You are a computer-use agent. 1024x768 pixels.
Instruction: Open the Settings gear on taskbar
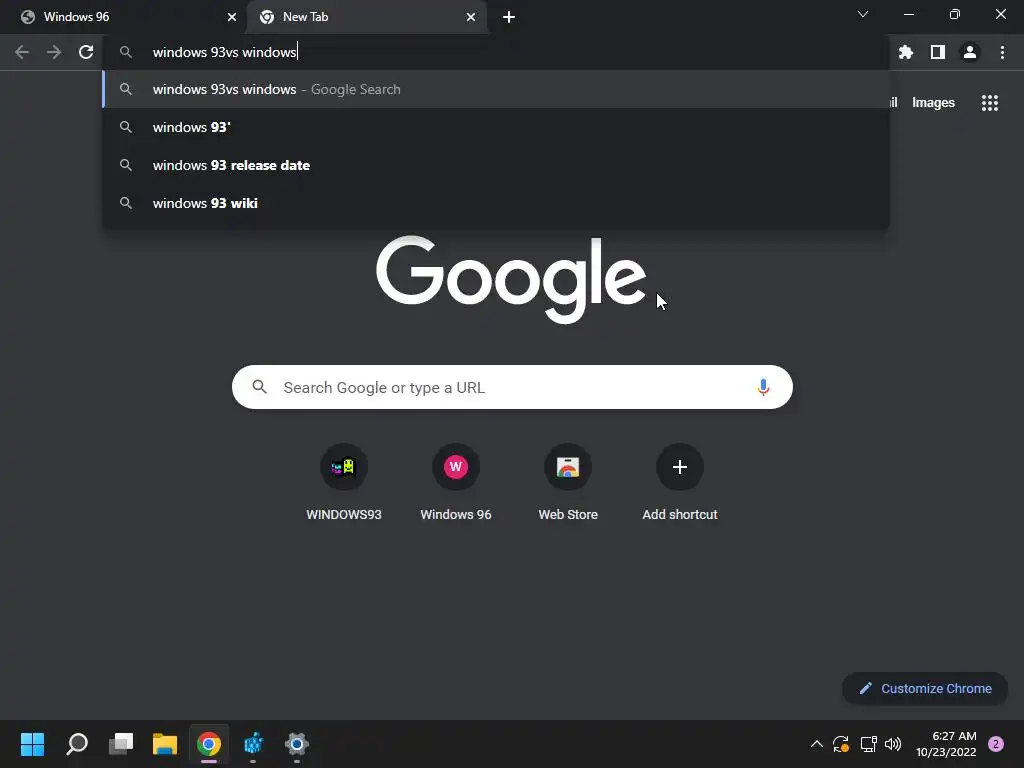[x=296, y=744]
